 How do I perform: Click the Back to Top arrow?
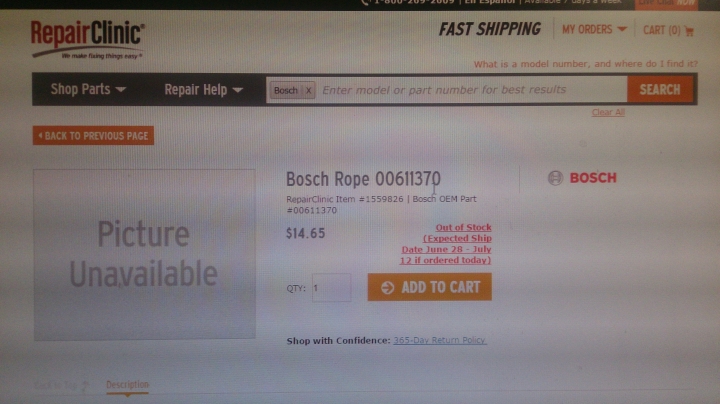[x=85, y=386]
